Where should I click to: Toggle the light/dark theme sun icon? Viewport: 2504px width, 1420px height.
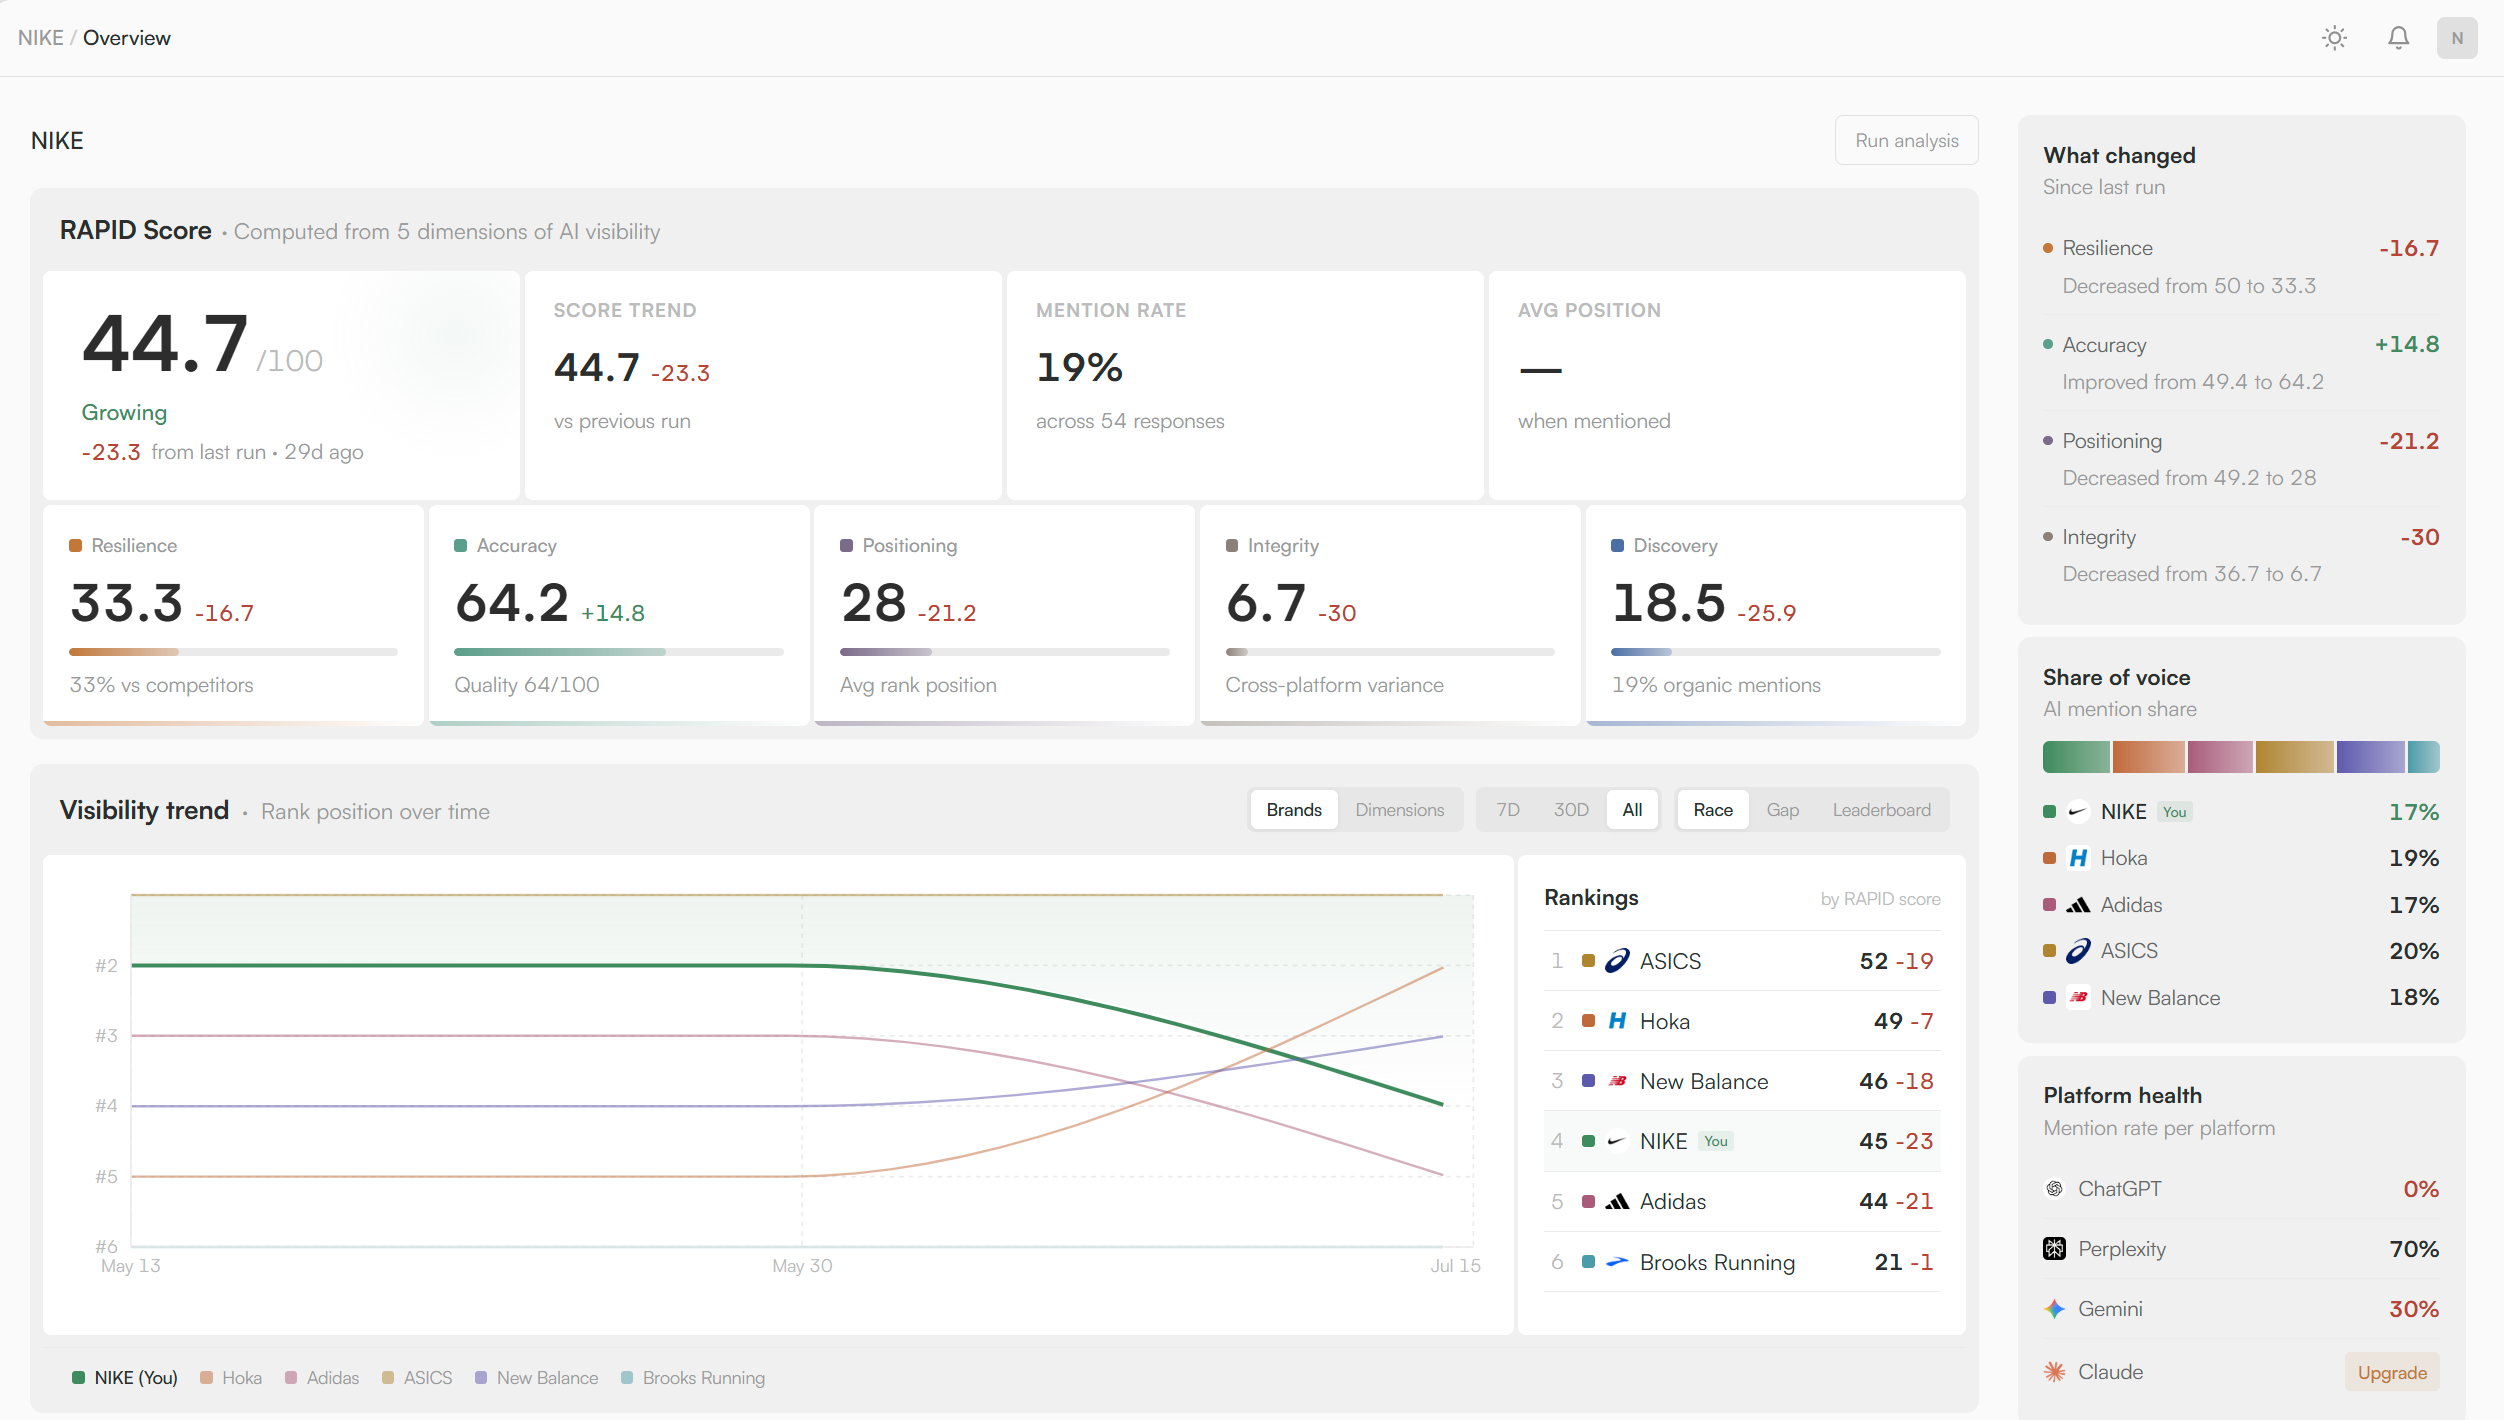point(2334,38)
